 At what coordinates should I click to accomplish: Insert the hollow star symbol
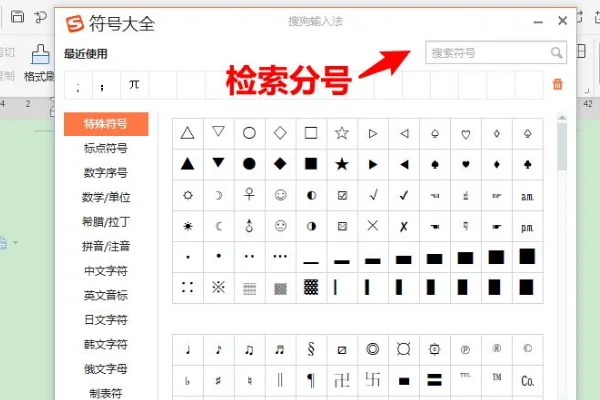pos(342,133)
